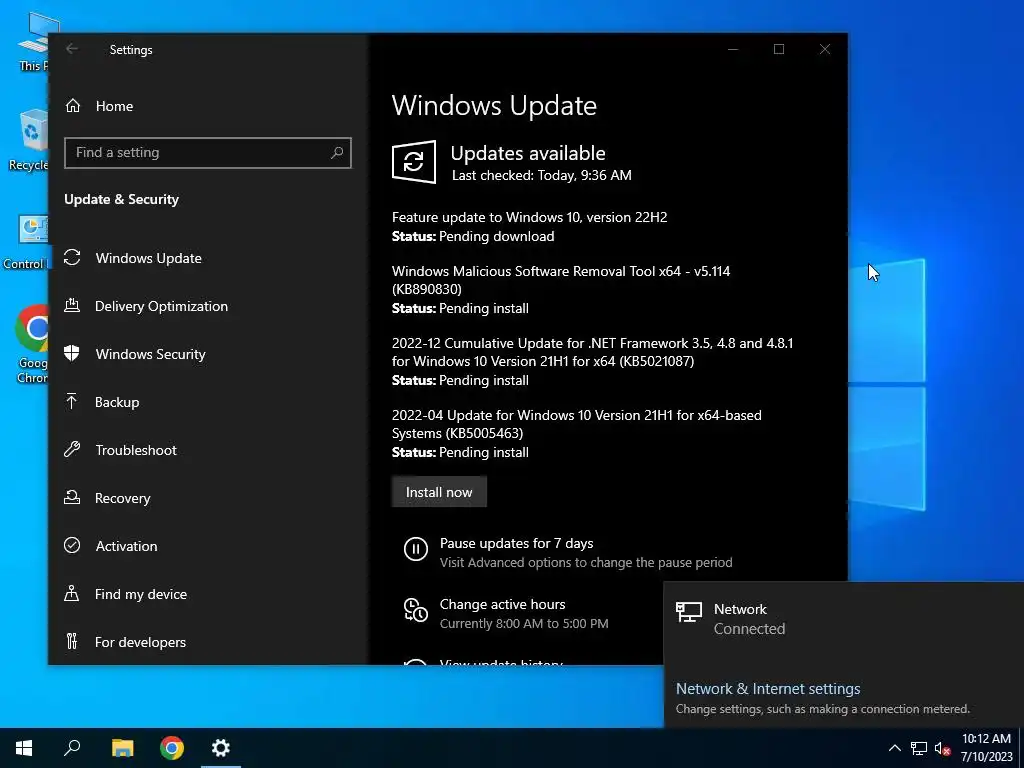Image resolution: width=1024 pixels, height=768 pixels.
Task: Click the Updates available refresh icon
Action: (x=414, y=161)
